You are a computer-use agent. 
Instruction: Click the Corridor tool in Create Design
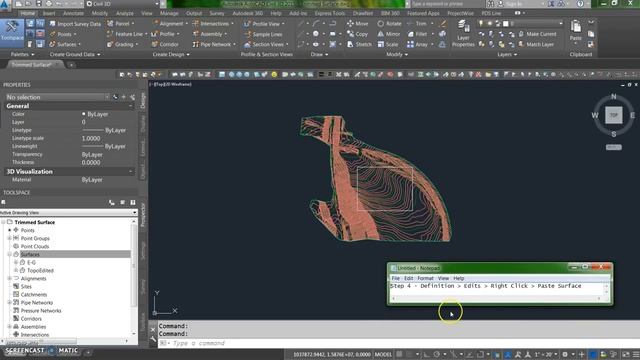[x=165, y=44]
